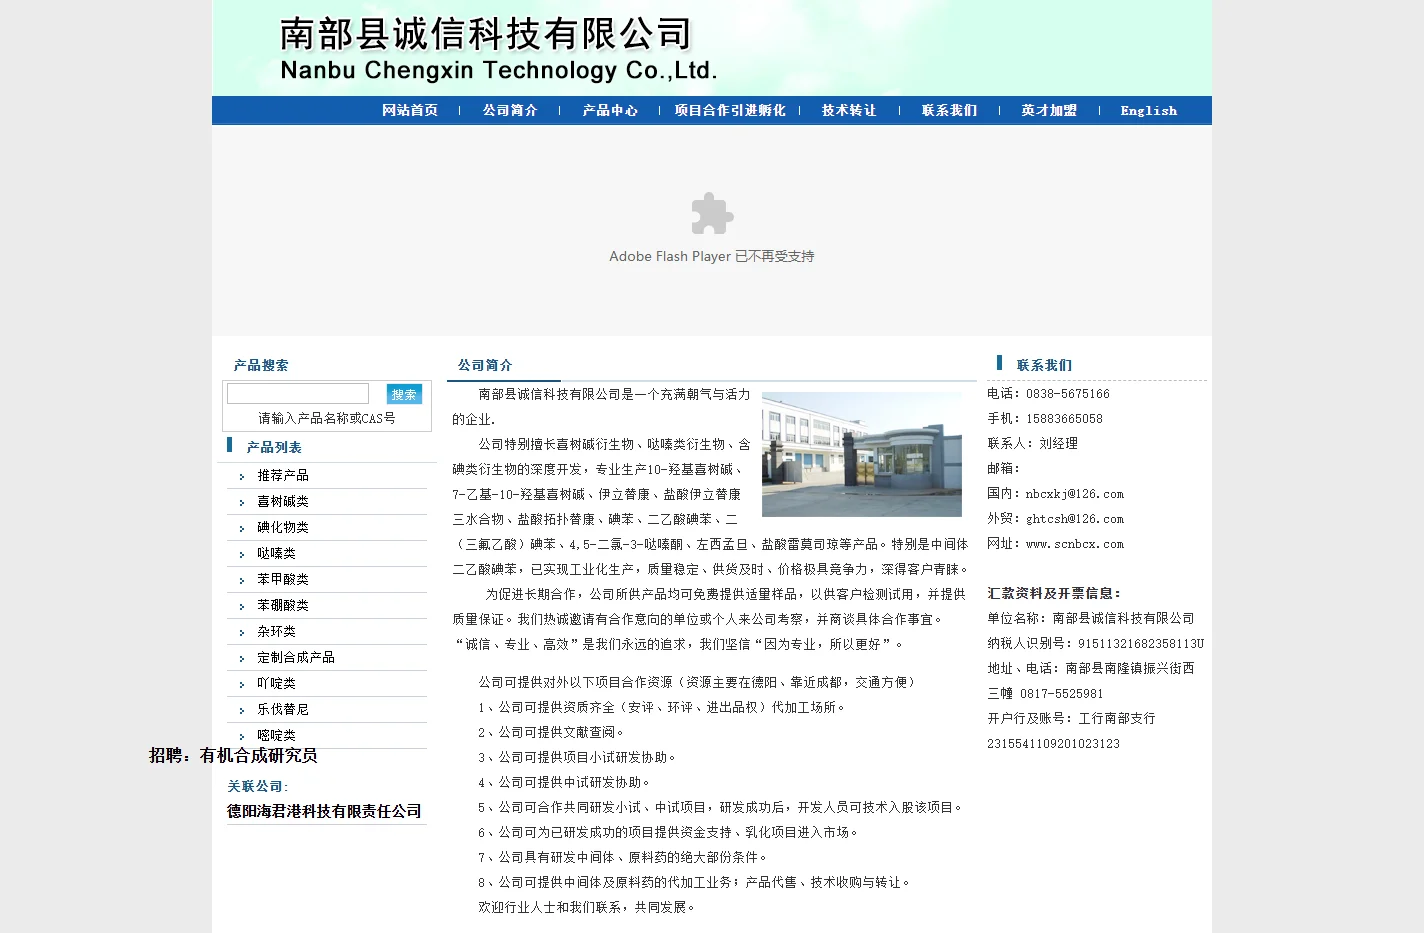Viewport: 1424px width, 933px height.
Task: Open 苯硼酸类 product category
Action: [x=283, y=605]
